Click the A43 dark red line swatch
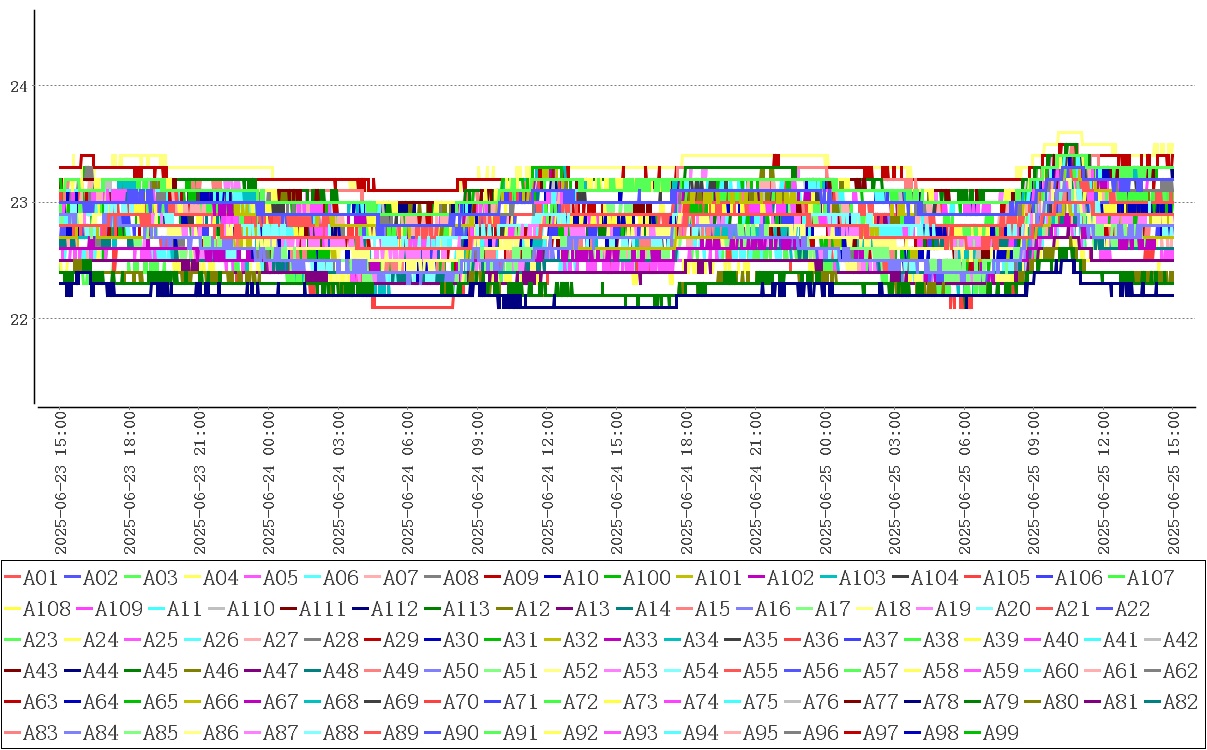 [12, 671]
